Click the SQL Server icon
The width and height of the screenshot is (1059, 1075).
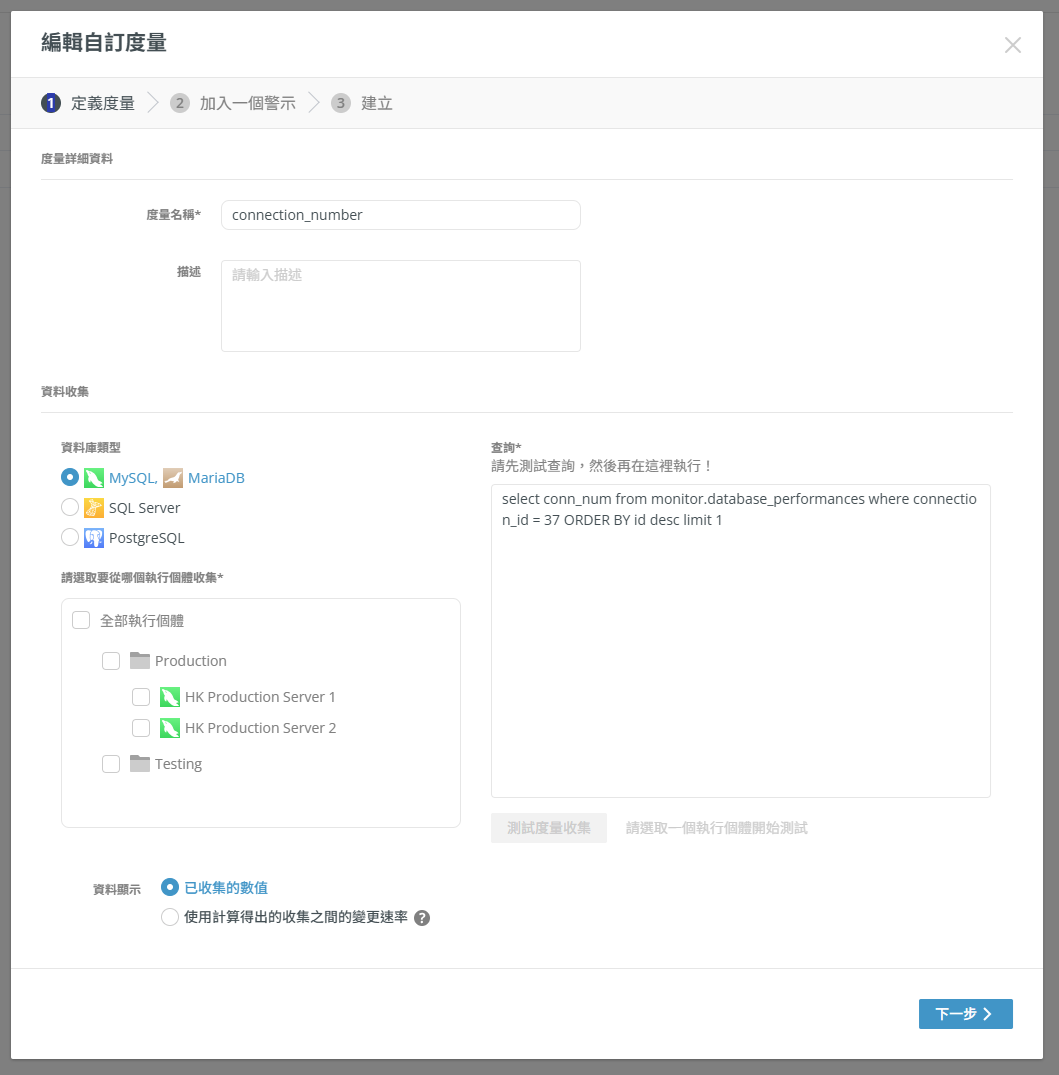[94, 508]
